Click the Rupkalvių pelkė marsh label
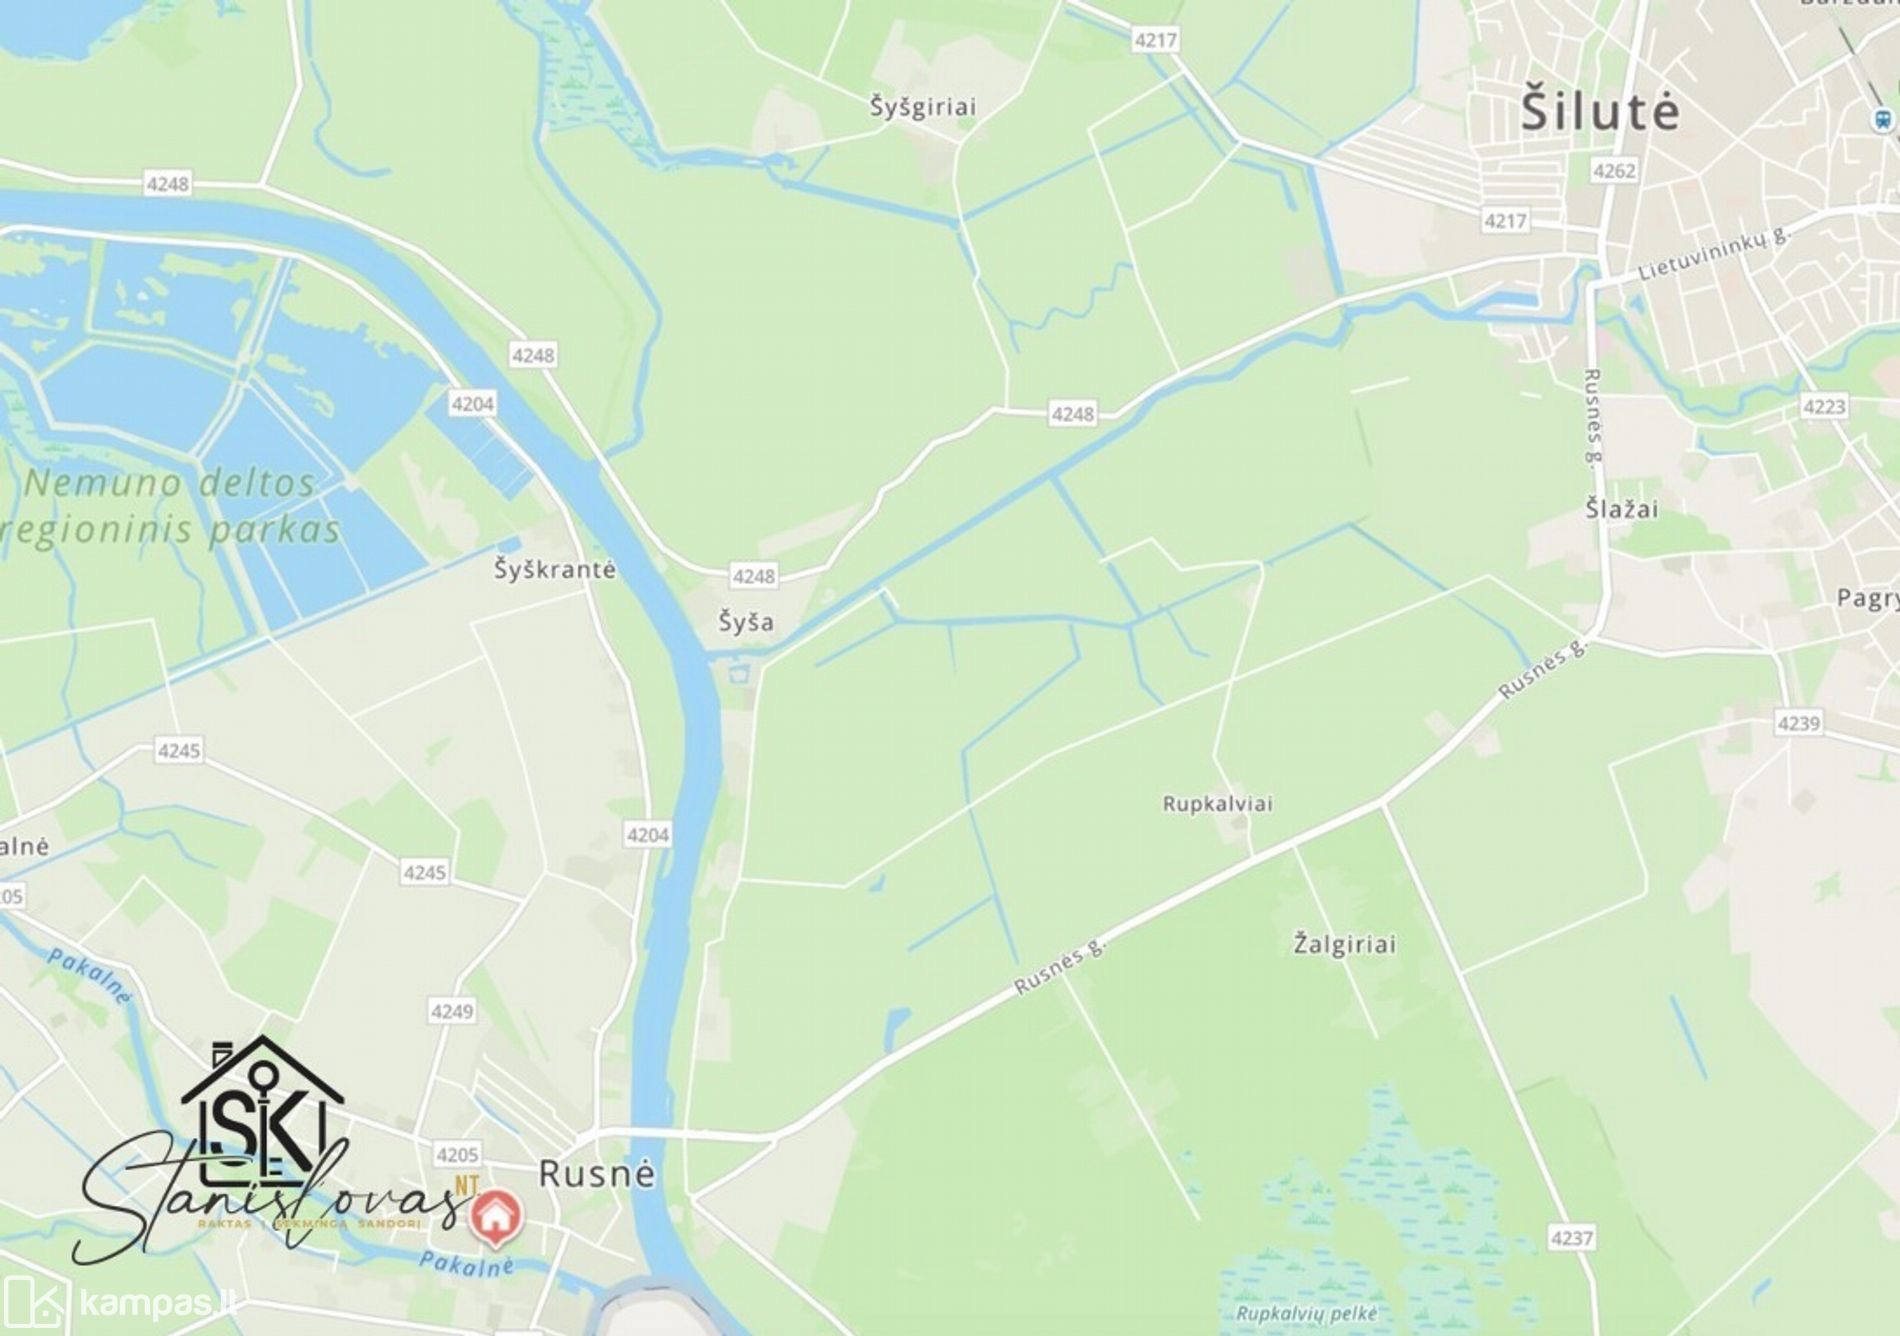This screenshot has height=1336, width=1900. point(1307,1313)
